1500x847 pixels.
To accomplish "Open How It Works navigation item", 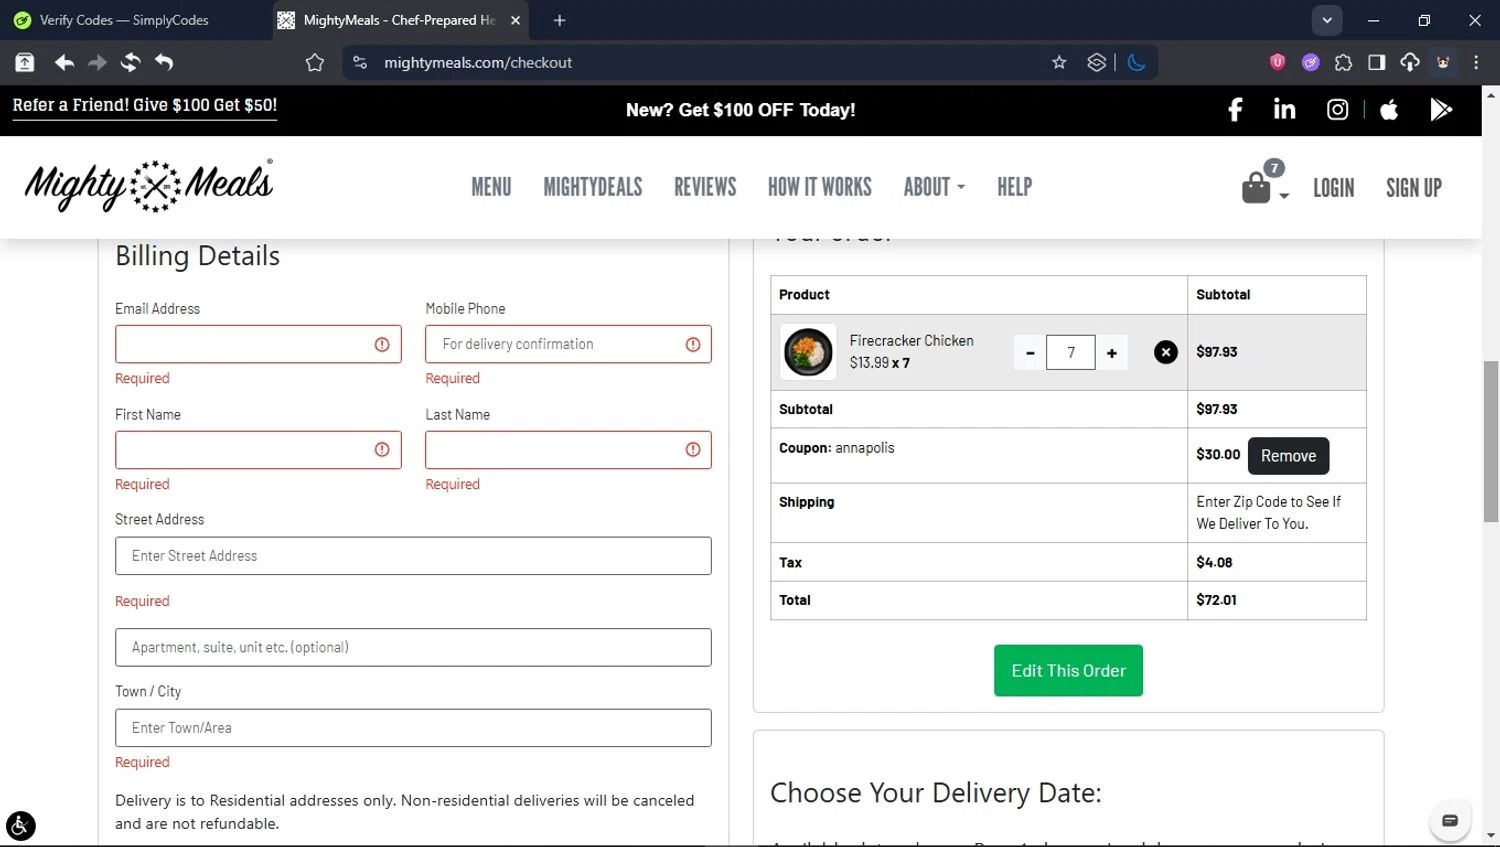I will point(820,187).
